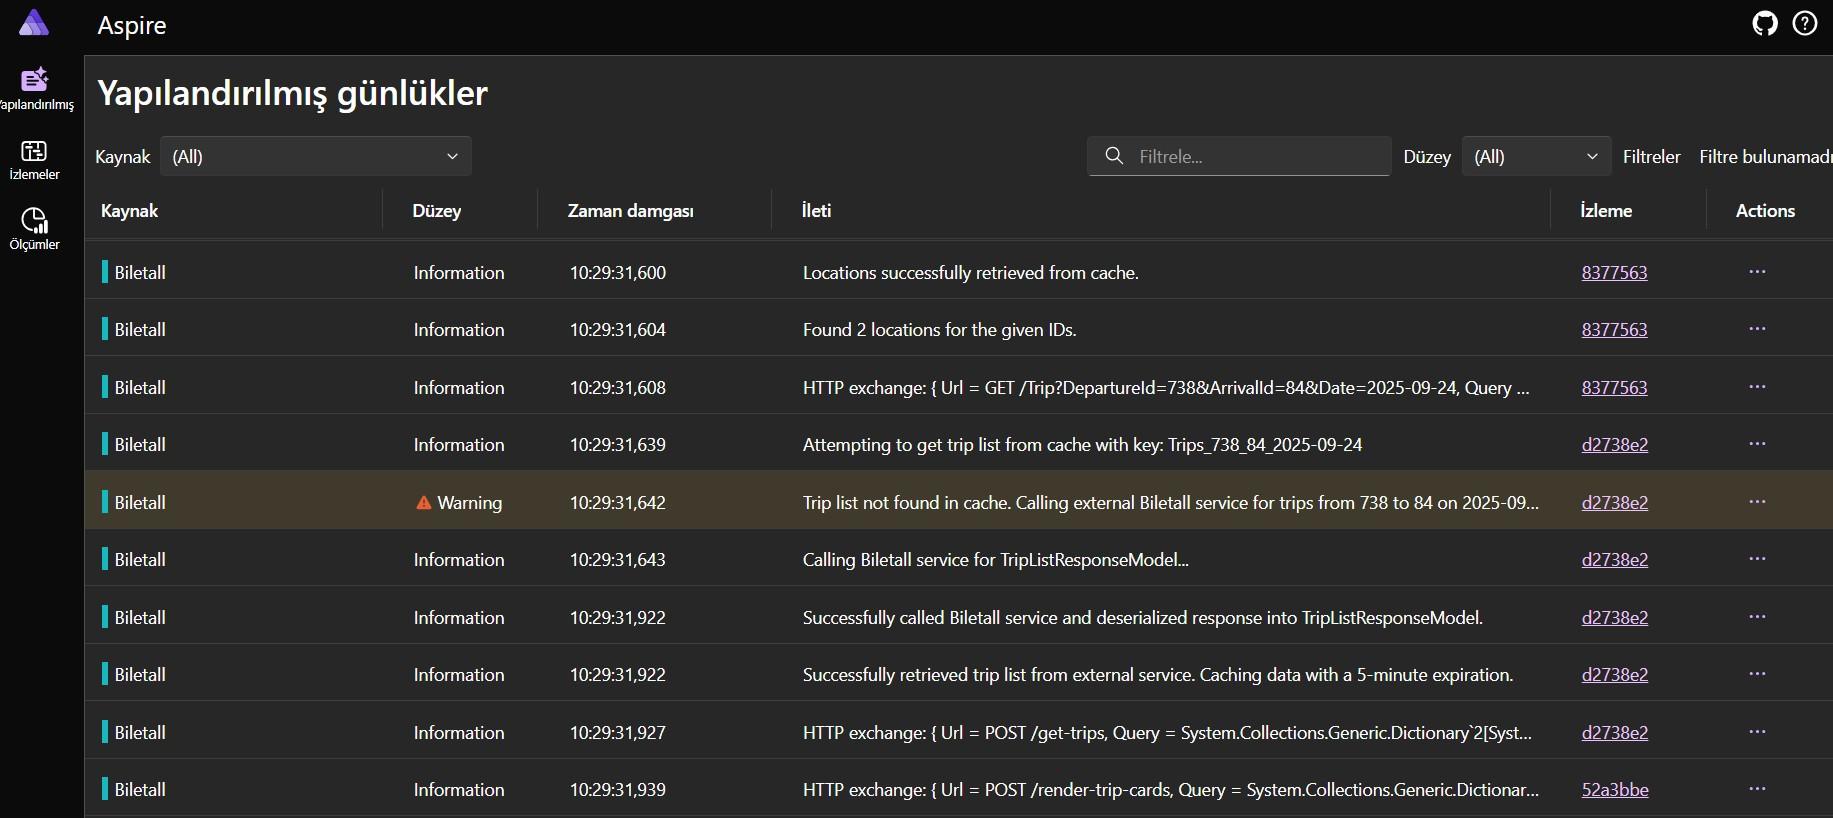The width and height of the screenshot is (1833, 818).
Task: Expand the Kaynak source dropdown
Action: [x=315, y=157]
